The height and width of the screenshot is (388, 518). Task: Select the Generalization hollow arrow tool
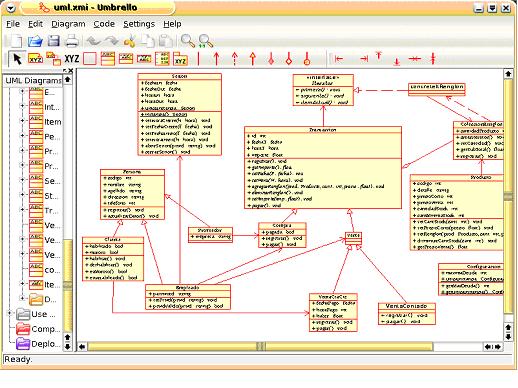[253, 59]
